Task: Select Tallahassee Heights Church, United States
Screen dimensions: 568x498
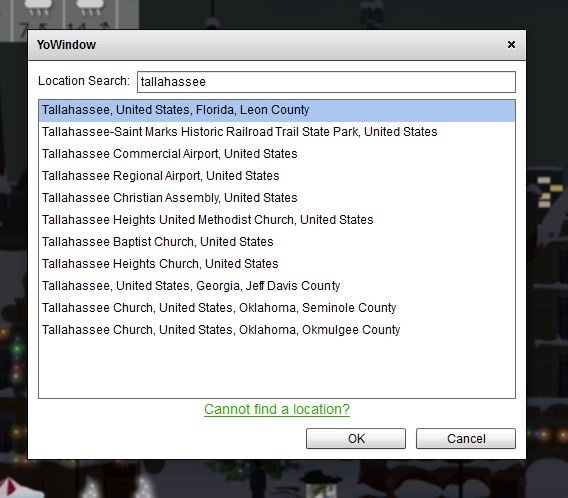Action: tap(277, 264)
